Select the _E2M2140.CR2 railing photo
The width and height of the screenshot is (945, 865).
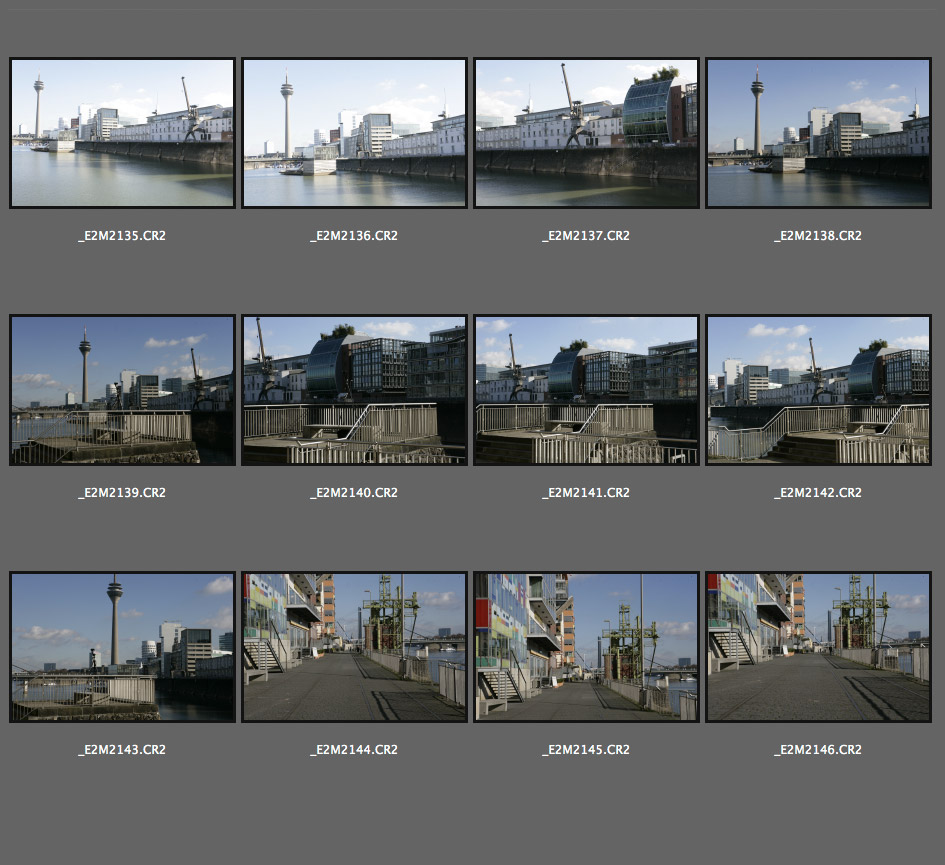[354, 390]
